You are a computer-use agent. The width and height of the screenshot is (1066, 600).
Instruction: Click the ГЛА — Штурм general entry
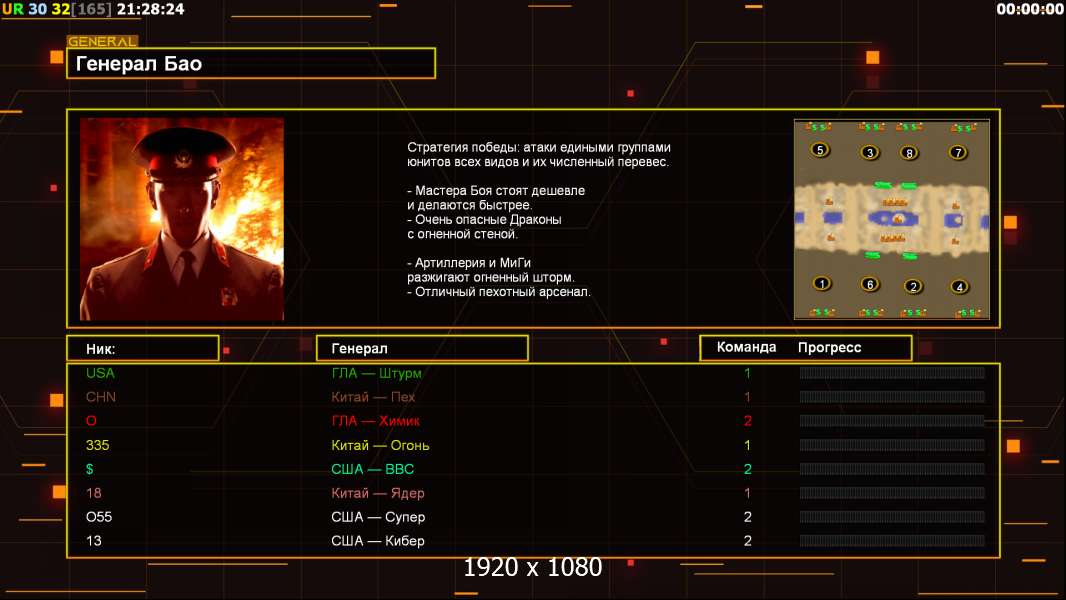click(377, 373)
